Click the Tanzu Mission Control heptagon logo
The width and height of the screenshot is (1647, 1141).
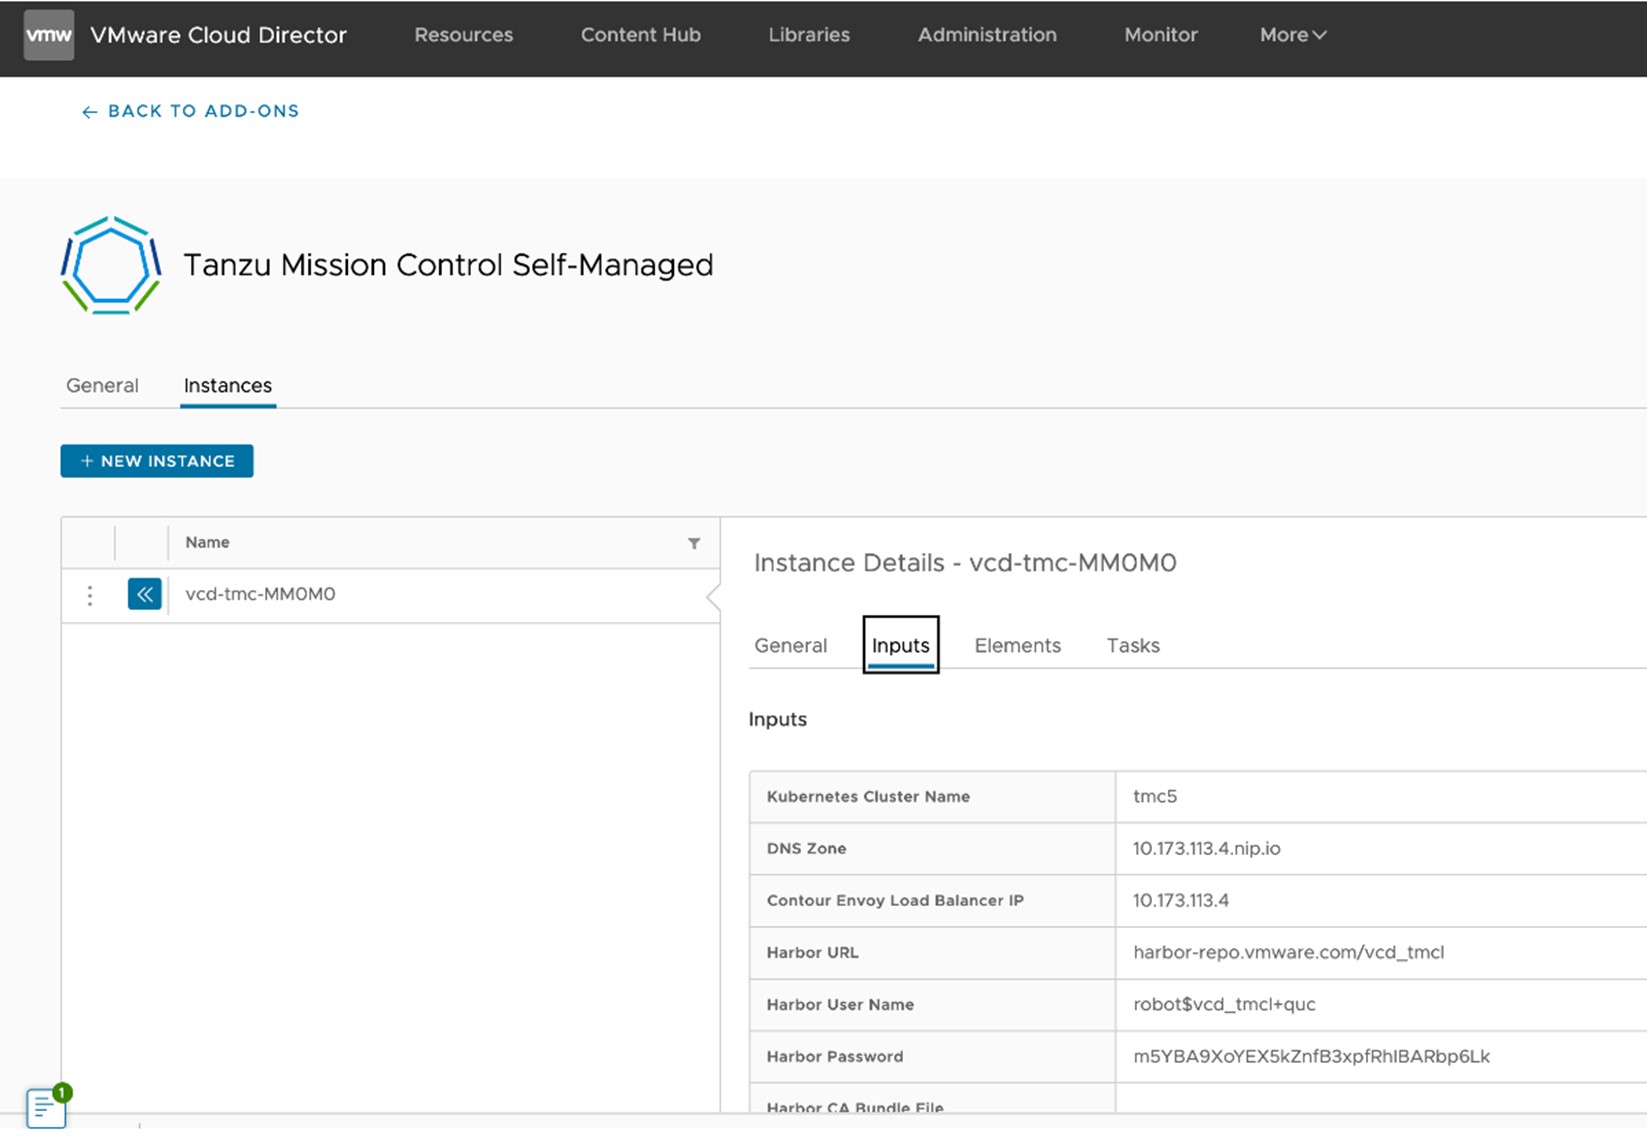coord(111,265)
